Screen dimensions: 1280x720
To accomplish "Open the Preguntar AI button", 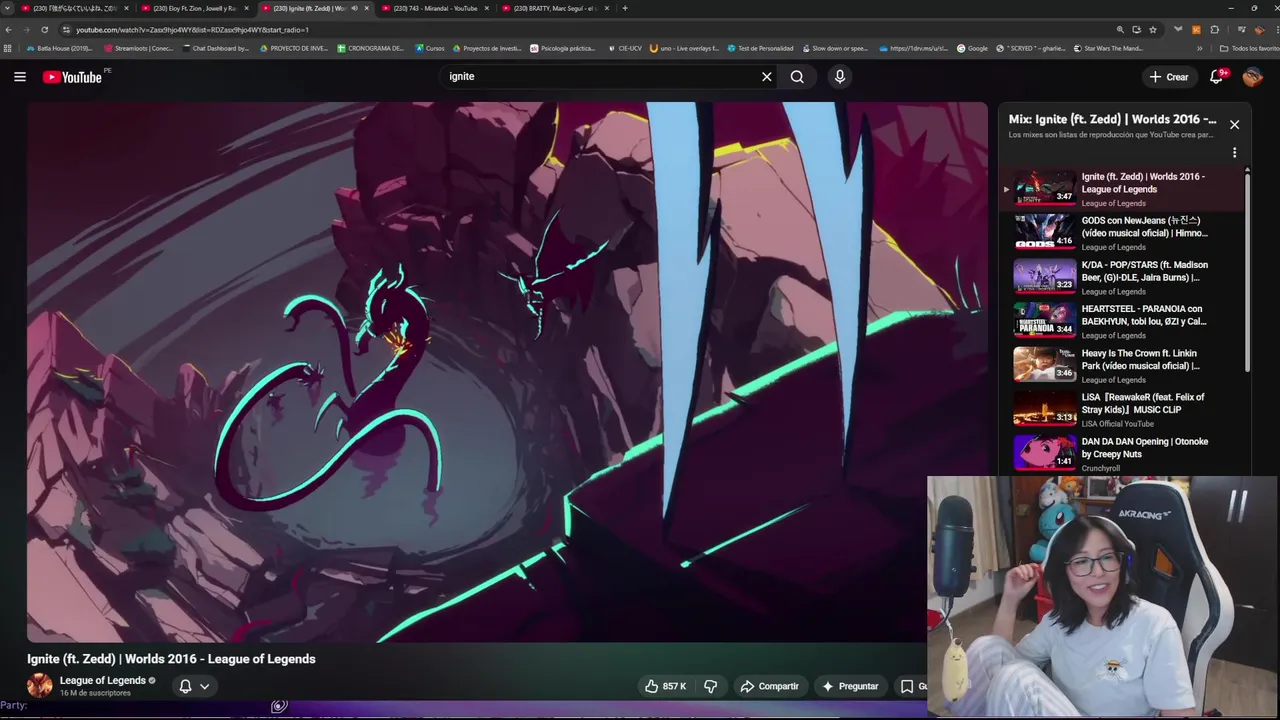I will click(x=850, y=686).
